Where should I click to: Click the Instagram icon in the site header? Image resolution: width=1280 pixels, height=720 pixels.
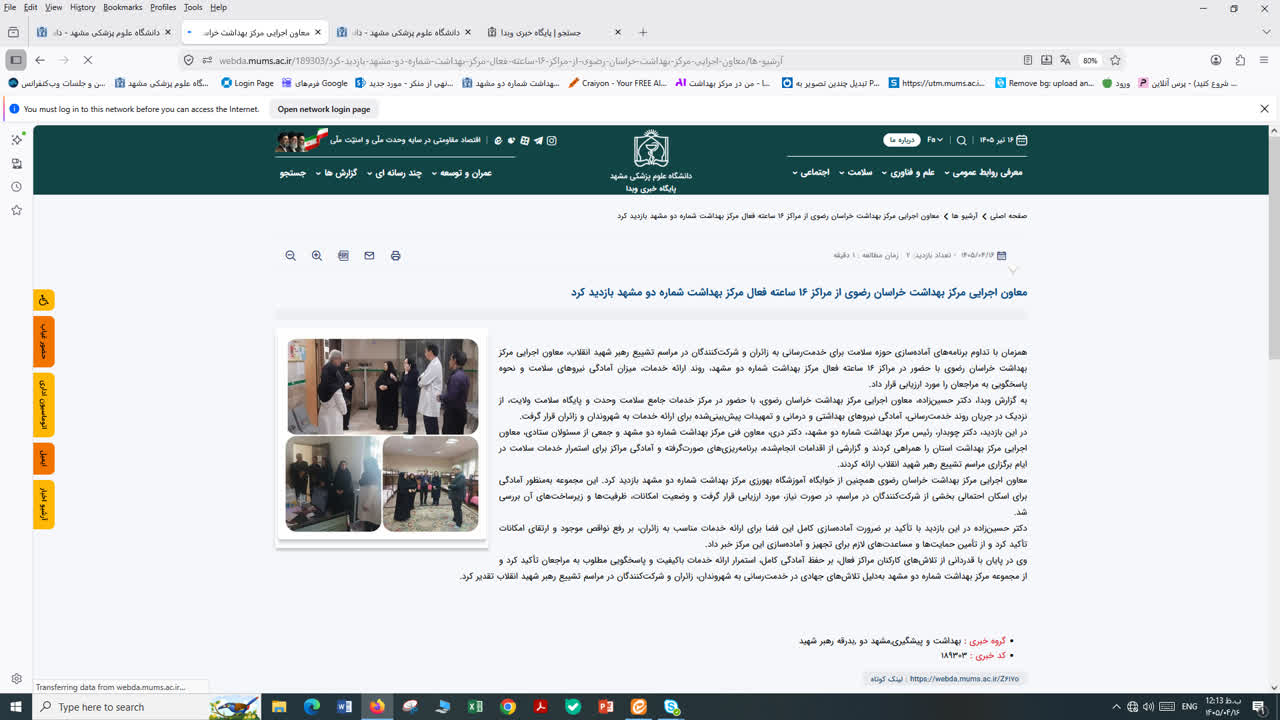coord(551,140)
